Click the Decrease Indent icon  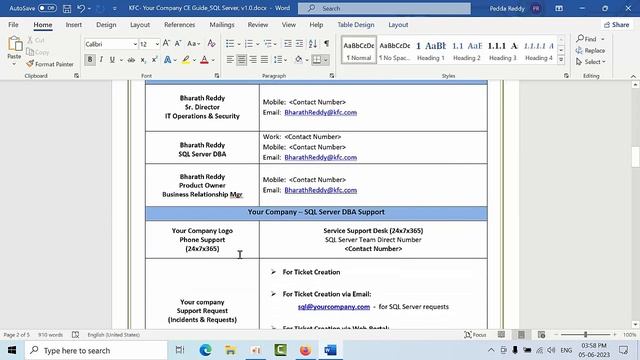click(287, 44)
